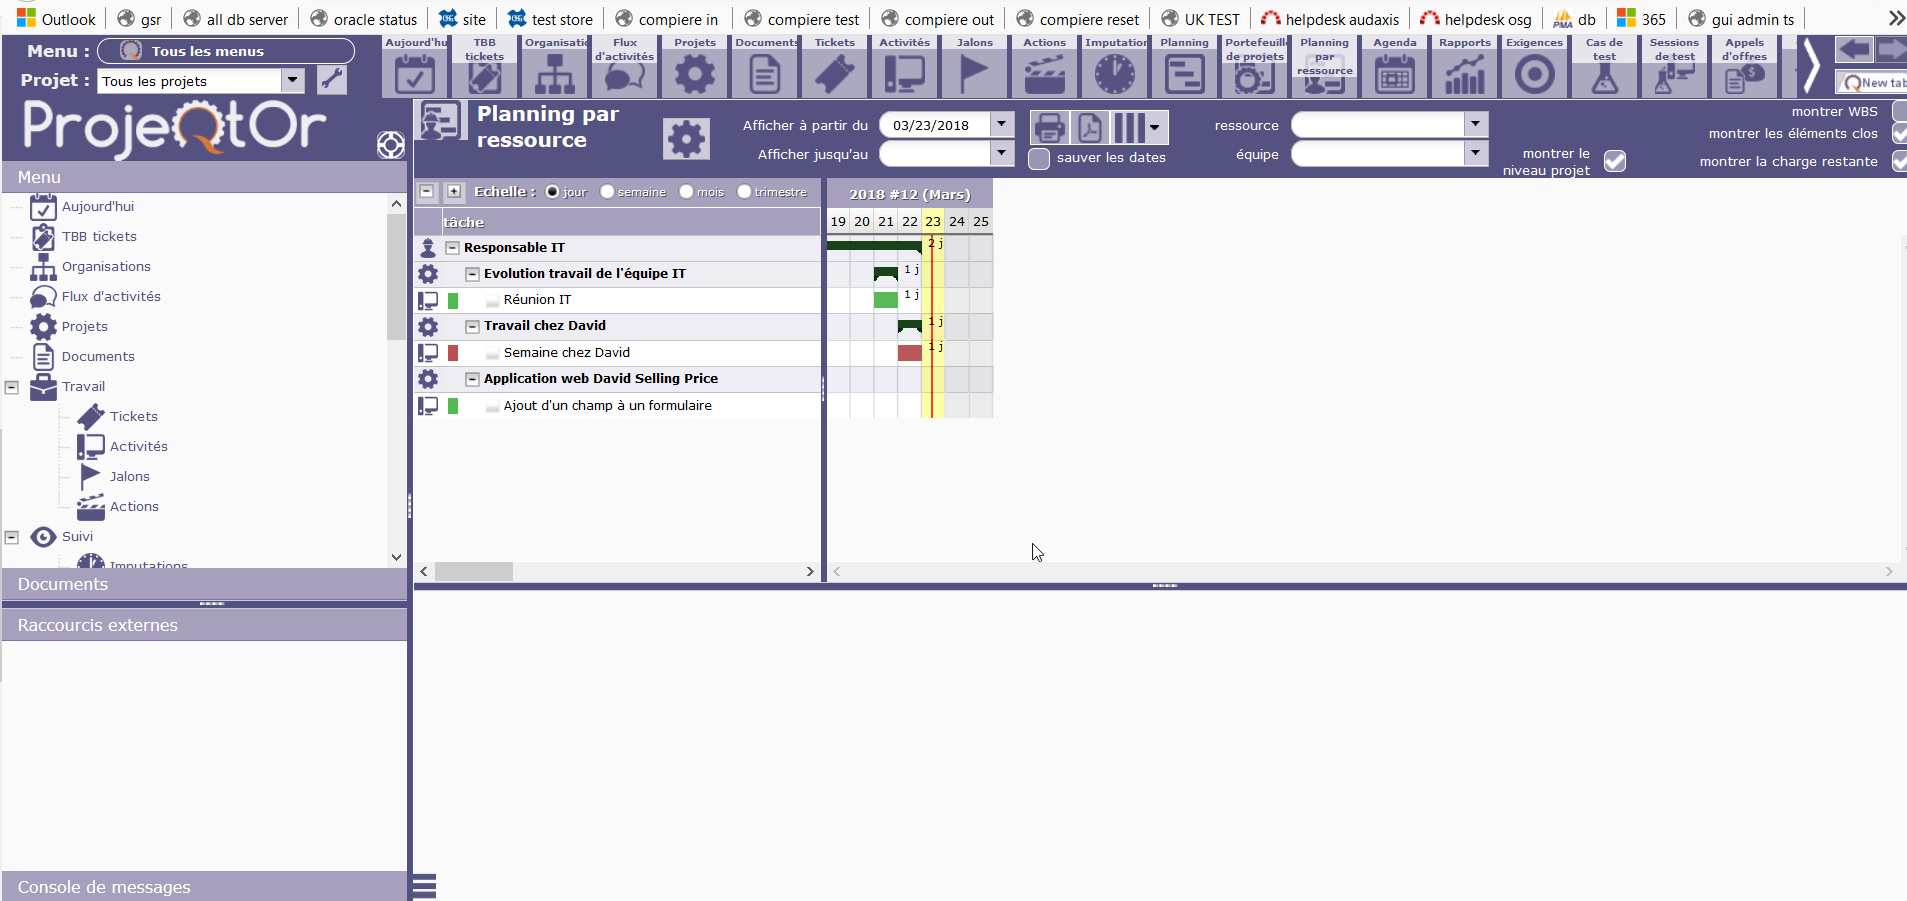
Task: Open Activités in side menu
Action: 139,447
